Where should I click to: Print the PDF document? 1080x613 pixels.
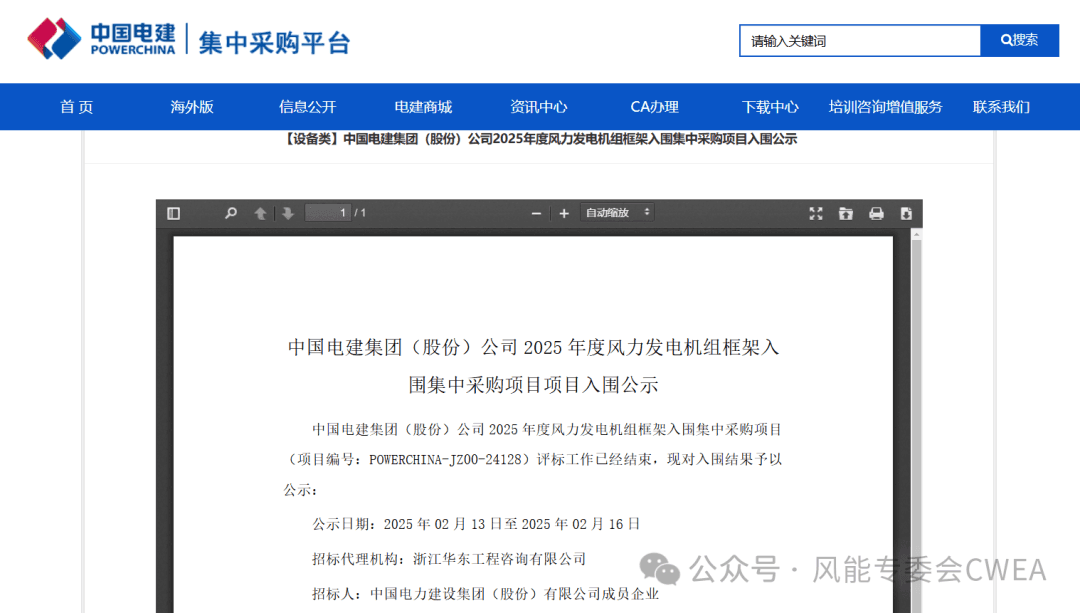click(876, 213)
